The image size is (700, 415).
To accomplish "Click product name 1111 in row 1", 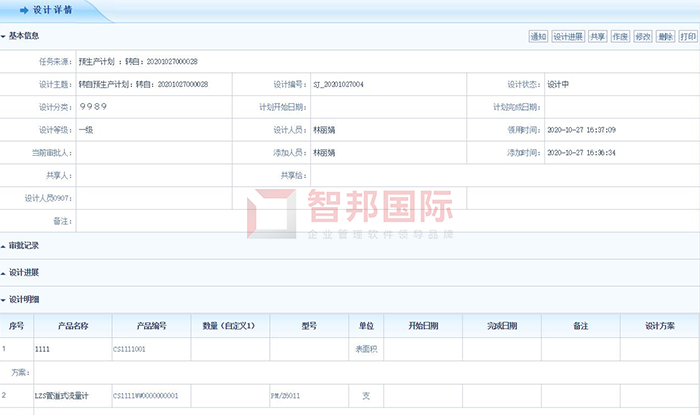I will pos(42,349).
